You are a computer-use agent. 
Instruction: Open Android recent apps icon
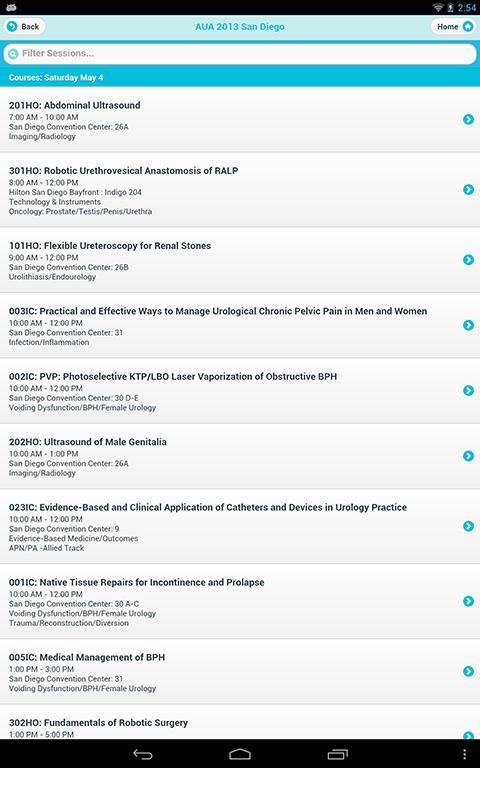tap(337, 754)
